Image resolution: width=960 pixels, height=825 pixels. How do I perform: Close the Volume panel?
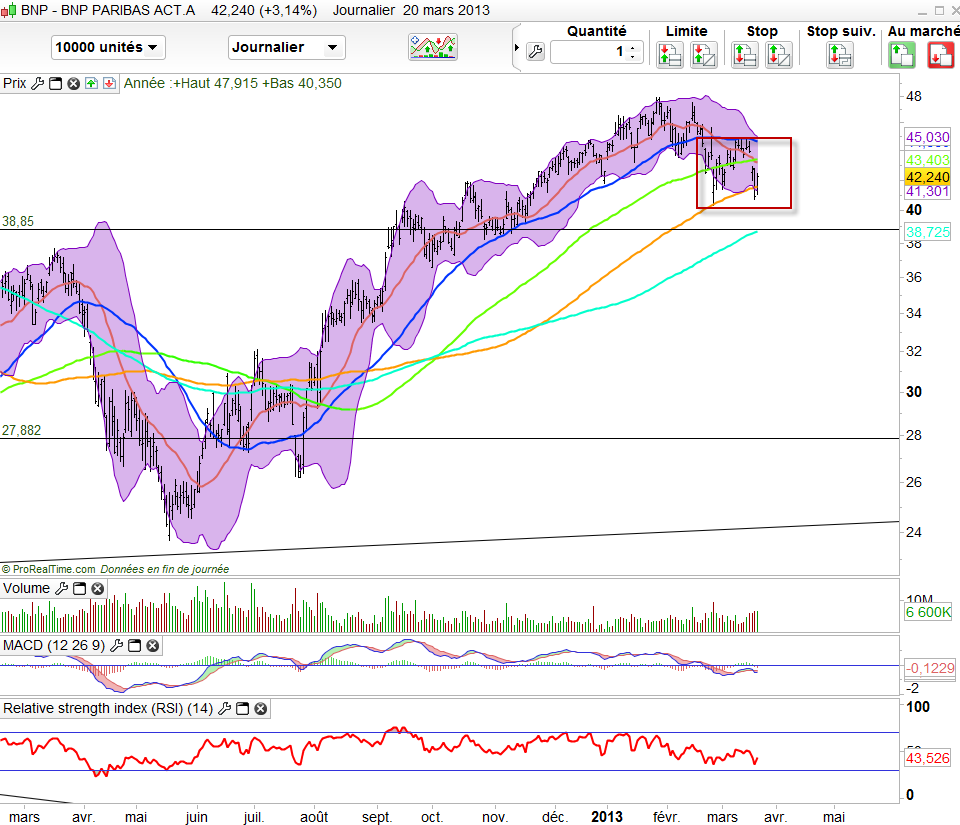point(97,589)
